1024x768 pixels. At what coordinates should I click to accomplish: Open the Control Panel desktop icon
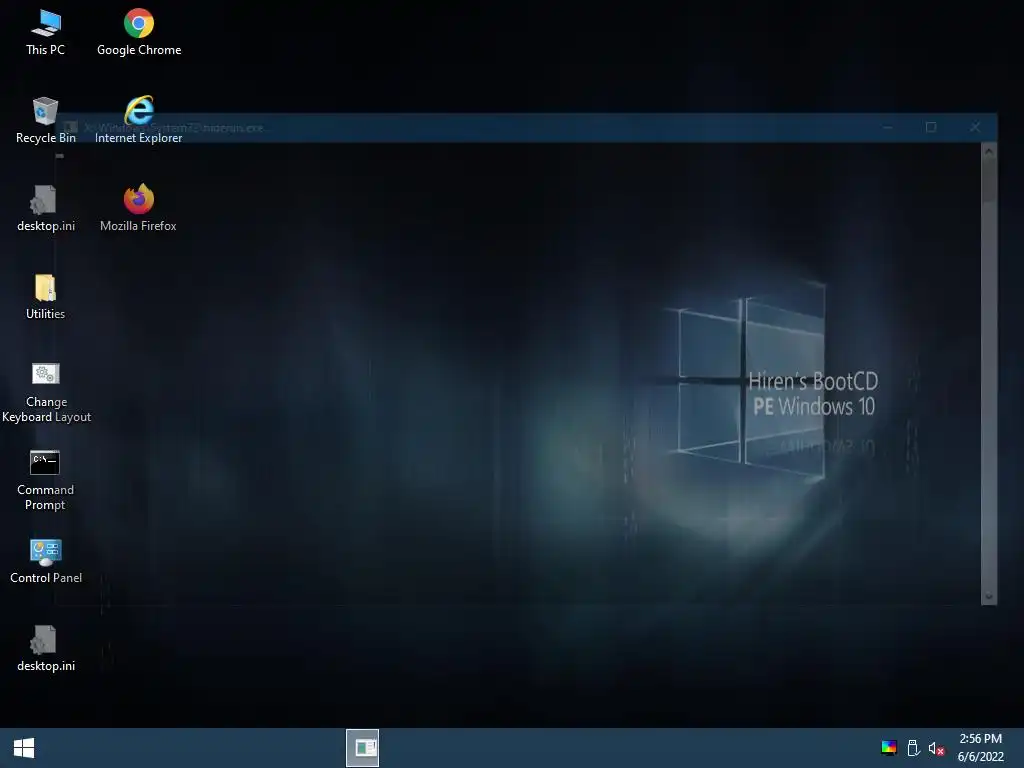tap(46, 561)
